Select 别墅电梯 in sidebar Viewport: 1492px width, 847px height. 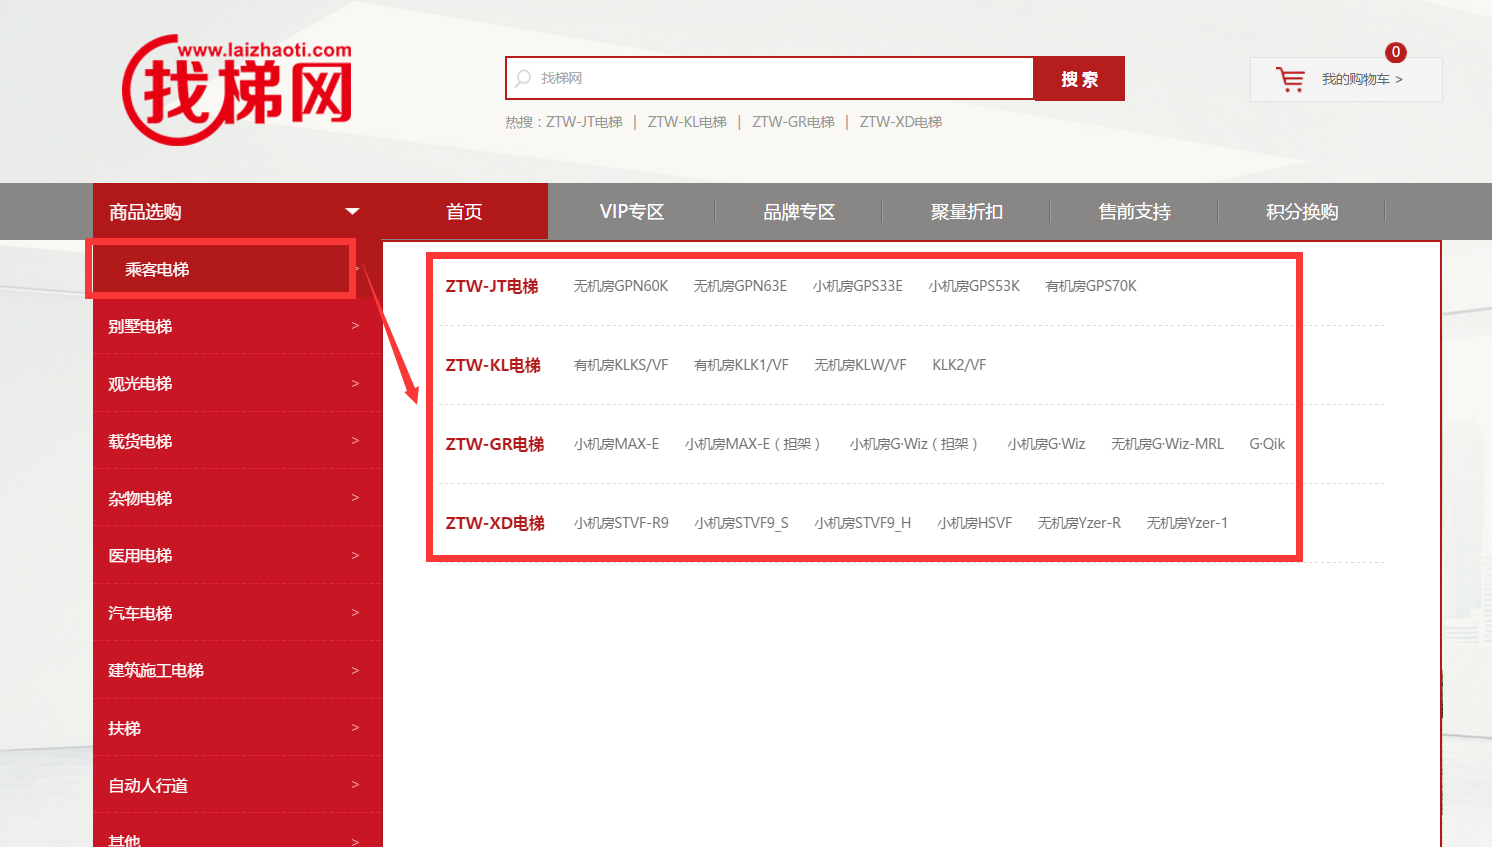(x=140, y=326)
